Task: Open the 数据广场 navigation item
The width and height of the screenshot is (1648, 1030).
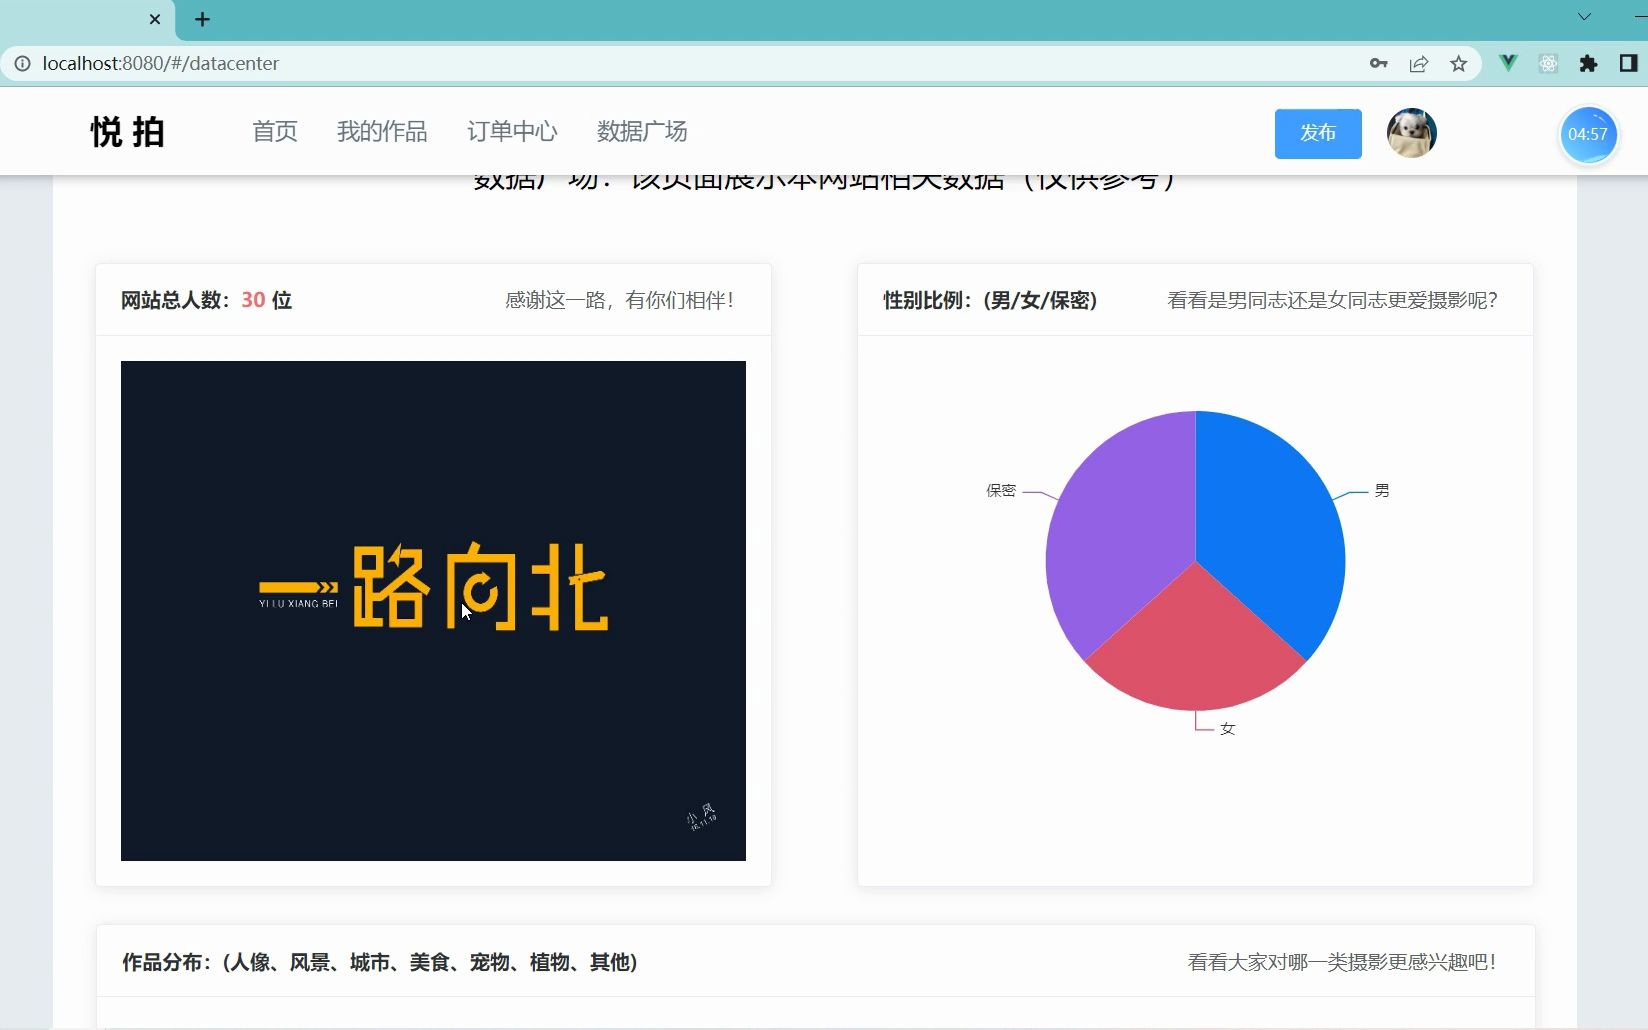Action: pyautogui.click(x=642, y=131)
